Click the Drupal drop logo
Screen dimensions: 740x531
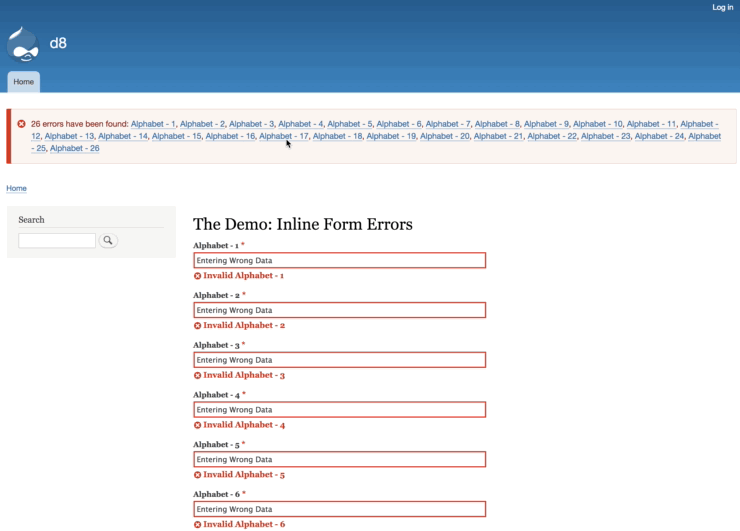click(x=23, y=45)
